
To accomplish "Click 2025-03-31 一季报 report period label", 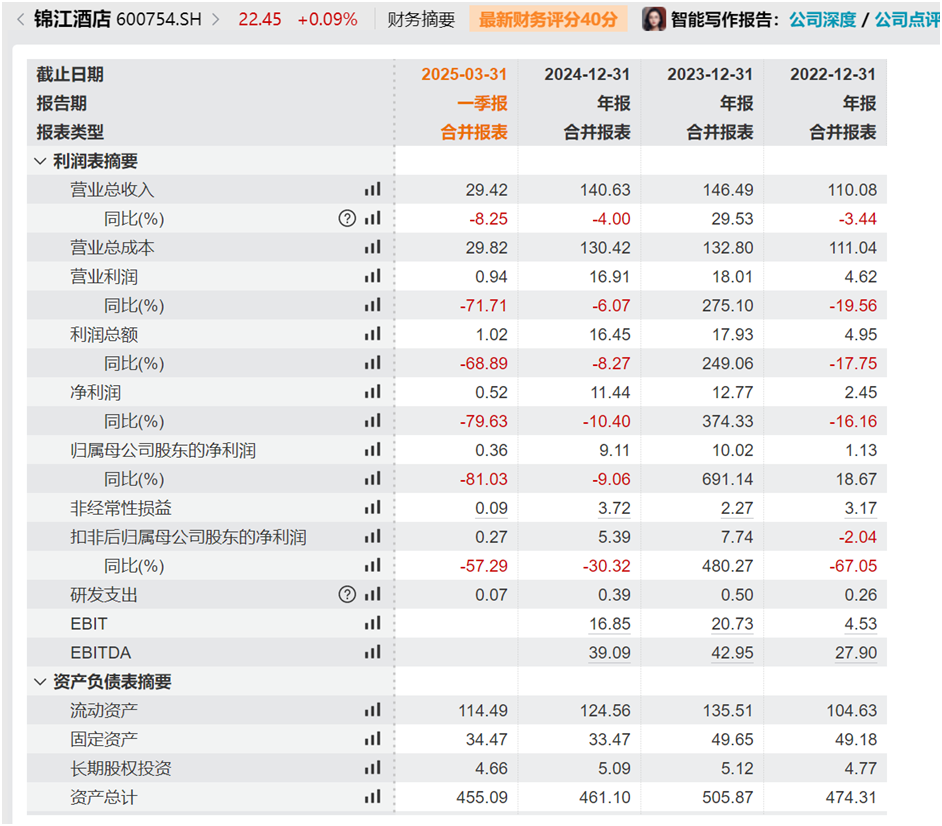I will click(482, 103).
